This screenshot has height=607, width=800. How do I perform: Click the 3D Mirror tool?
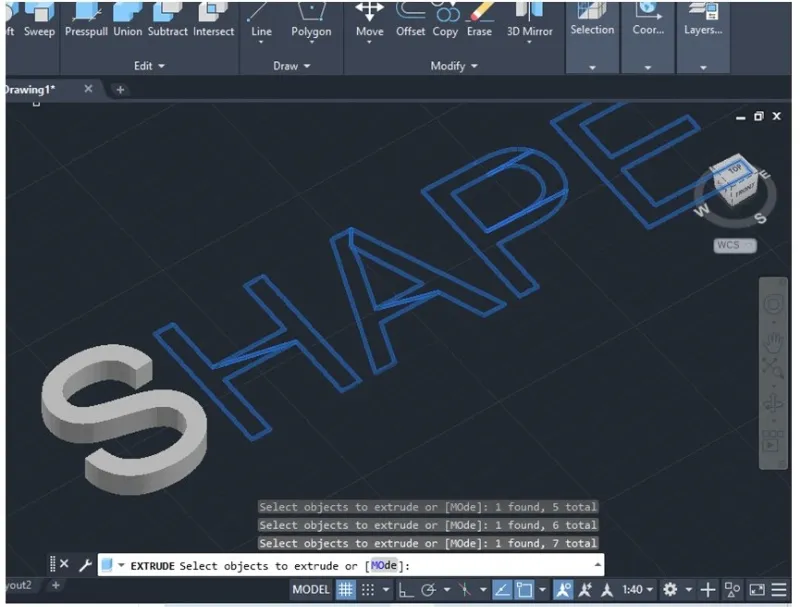pyautogui.click(x=529, y=19)
